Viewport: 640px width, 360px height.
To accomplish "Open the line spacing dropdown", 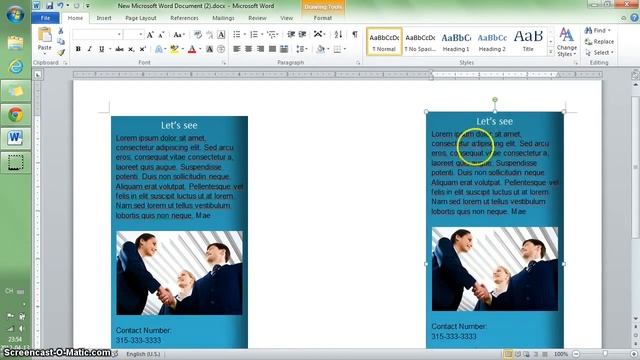I will coord(302,49).
